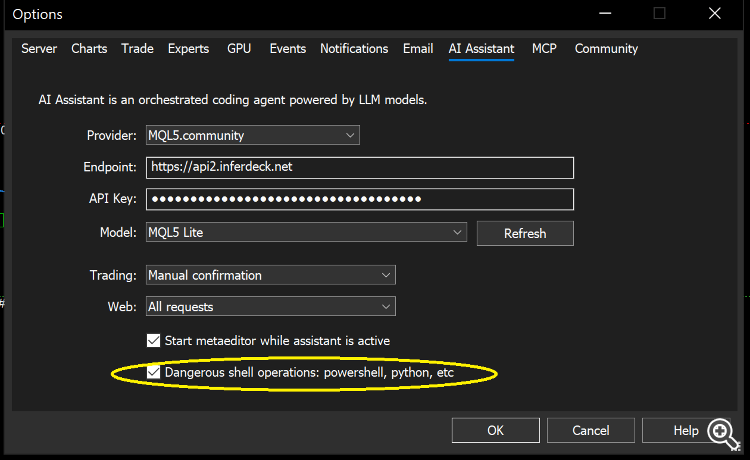
Task: Expand the Provider dropdown
Action: point(253,135)
